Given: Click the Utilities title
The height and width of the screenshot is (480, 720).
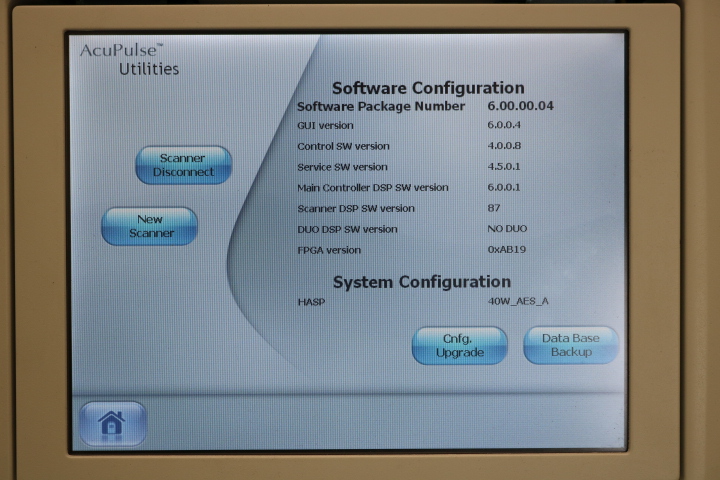Looking at the screenshot, I should [149, 69].
